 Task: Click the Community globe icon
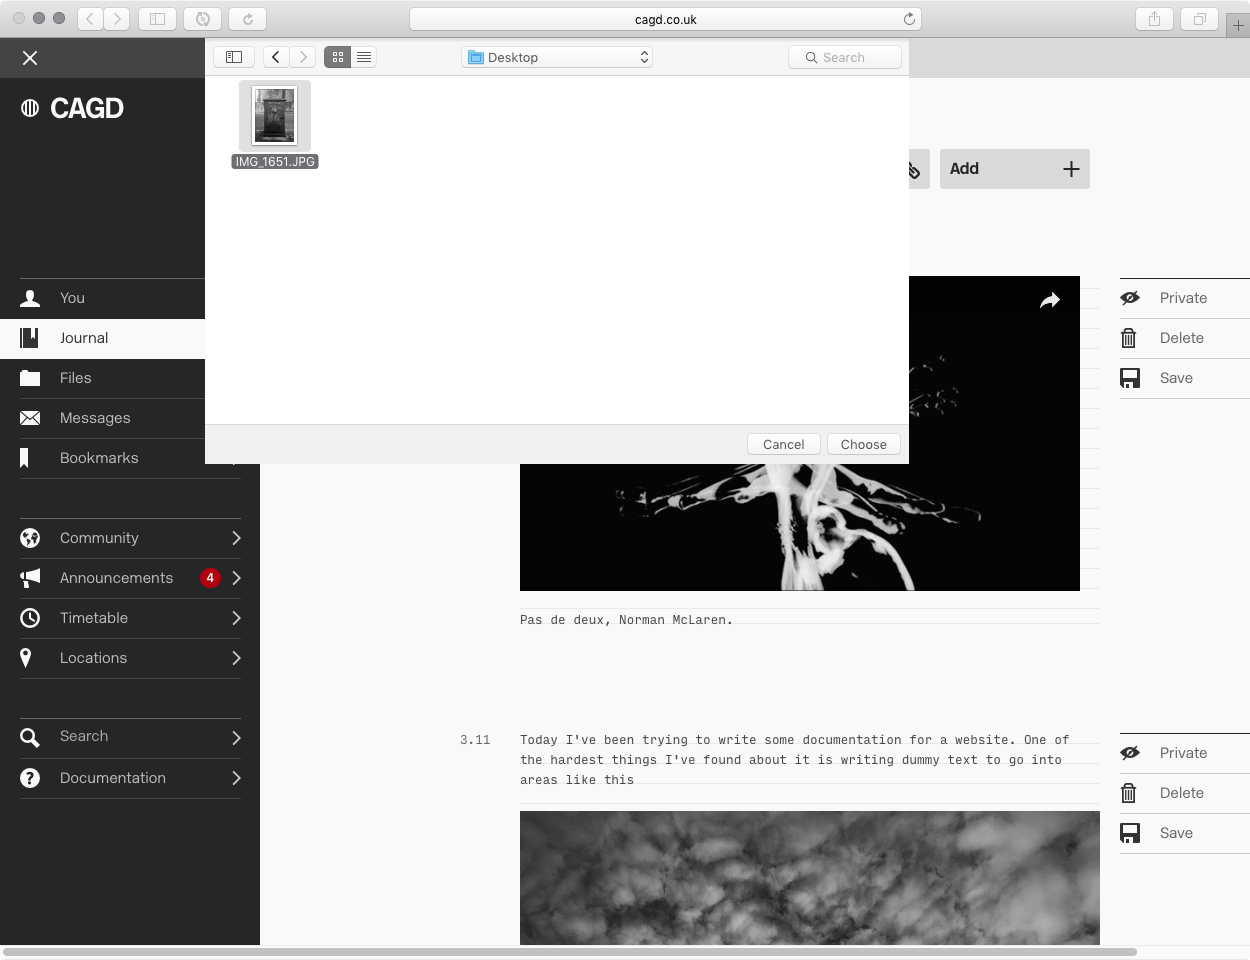tap(30, 538)
